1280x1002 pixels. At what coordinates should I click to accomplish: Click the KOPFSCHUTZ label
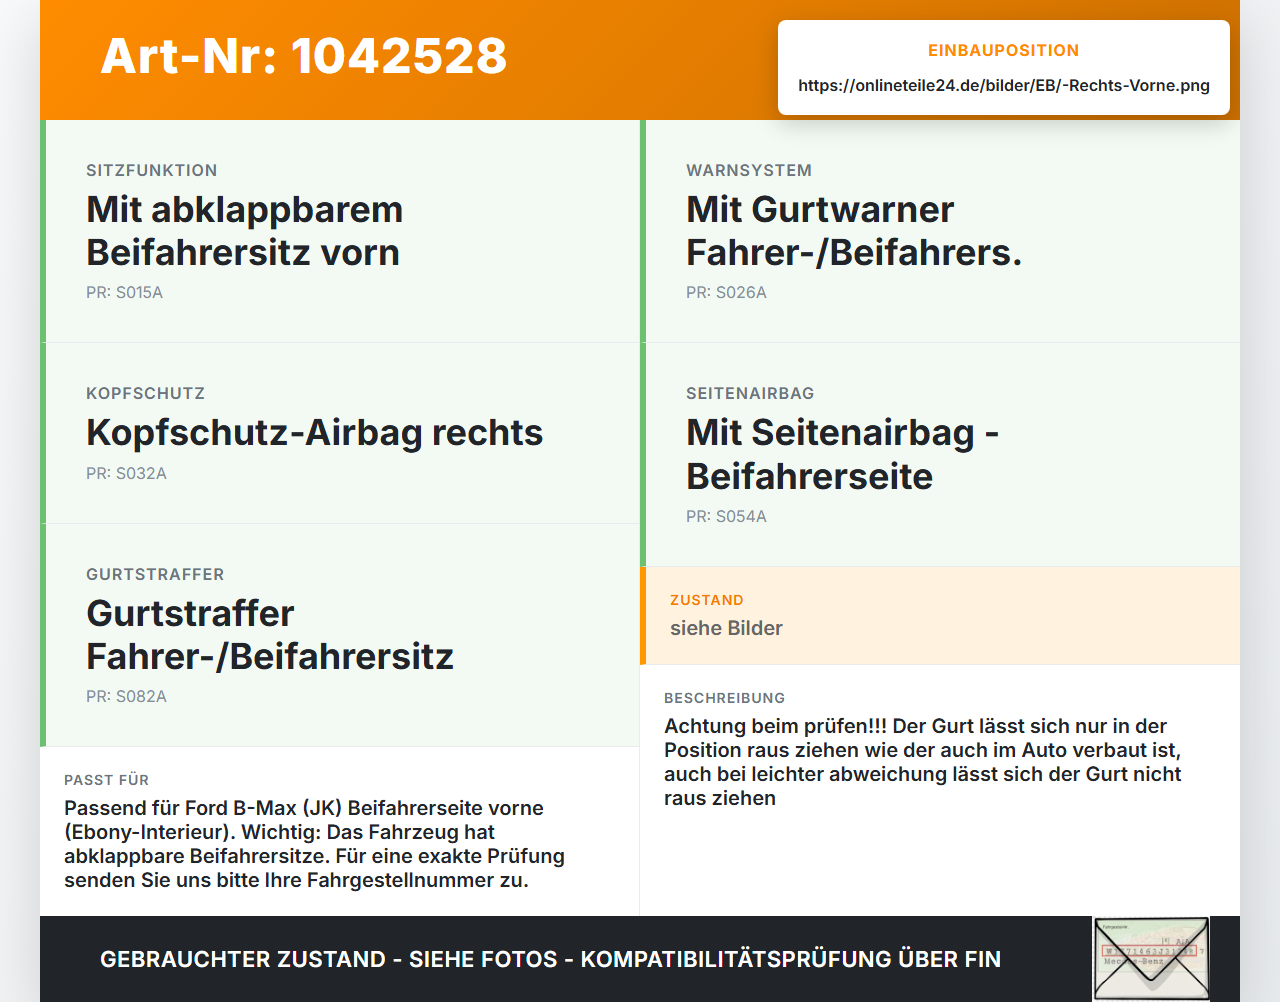coord(146,393)
